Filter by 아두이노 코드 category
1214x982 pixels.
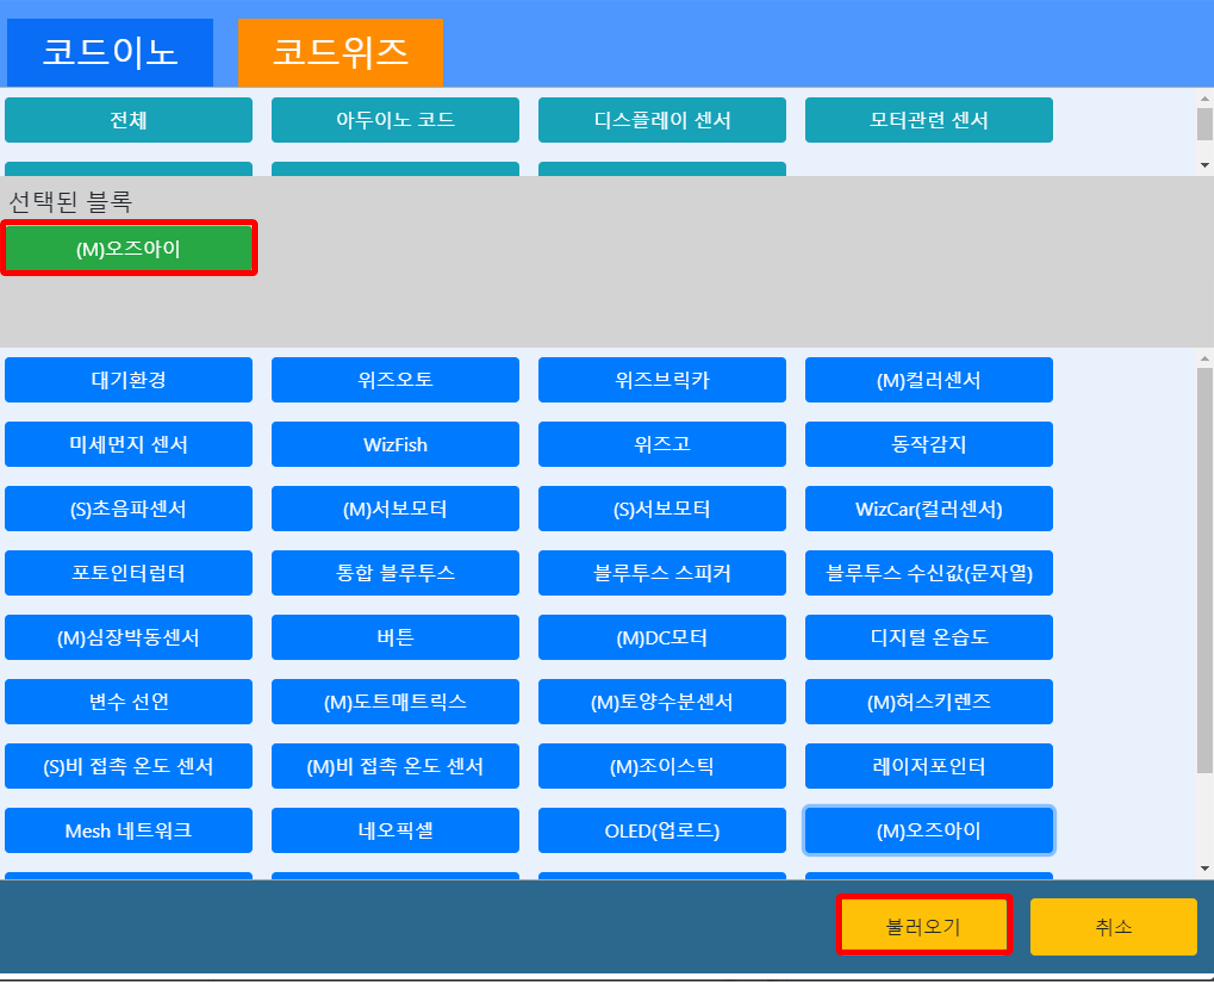point(395,120)
